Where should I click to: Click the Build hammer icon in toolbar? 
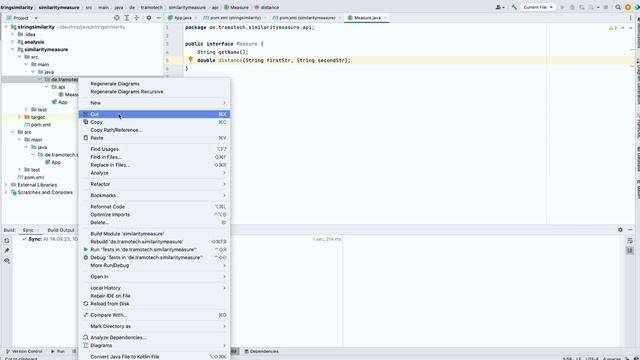pos(514,7)
